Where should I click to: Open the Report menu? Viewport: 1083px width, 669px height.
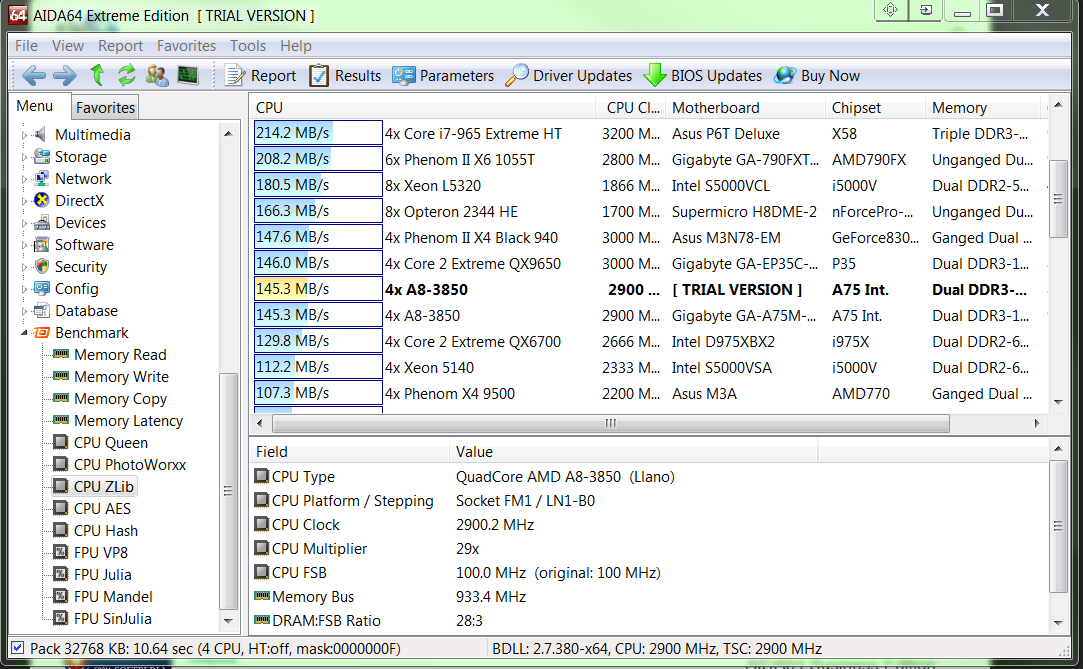pos(120,46)
